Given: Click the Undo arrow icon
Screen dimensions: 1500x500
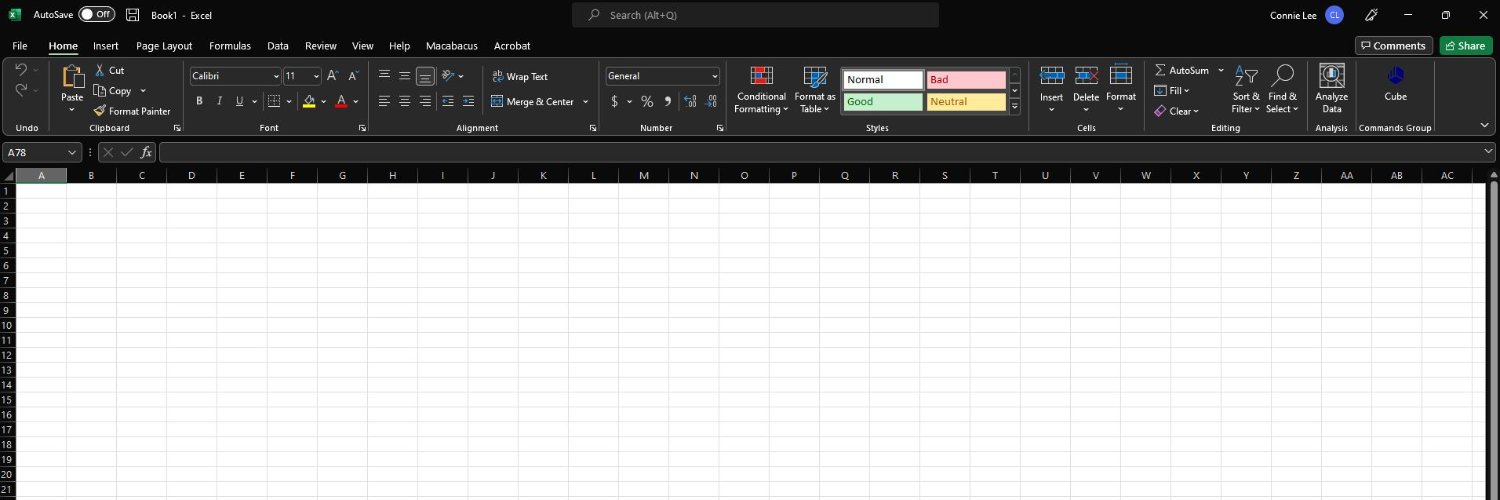Looking at the screenshot, I should 21,70.
